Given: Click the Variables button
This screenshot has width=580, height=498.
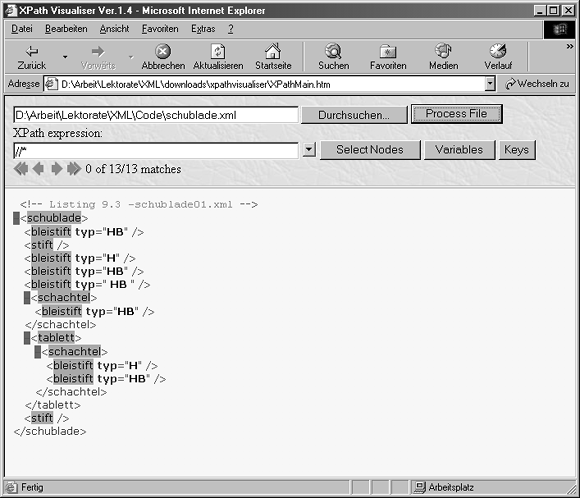Looking at the screenshot, I should (459, 150).
